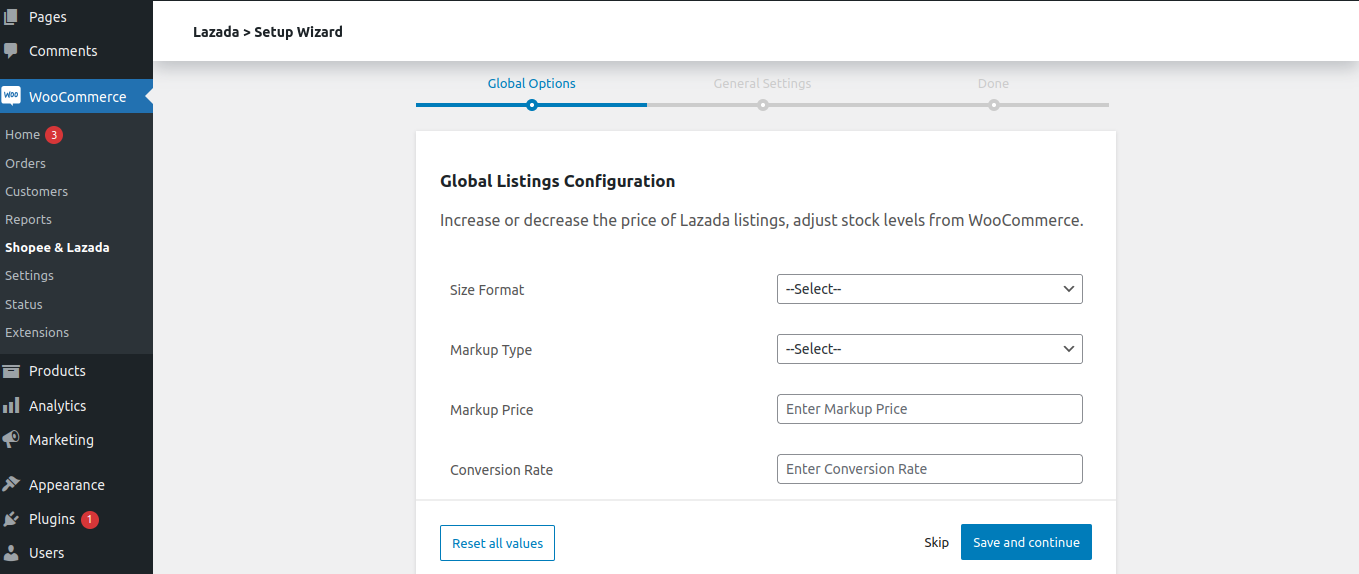The width and height of the screenshot is (1359, 574).
Task: Click the General Settings step marker dot
Action: point(763,105)
